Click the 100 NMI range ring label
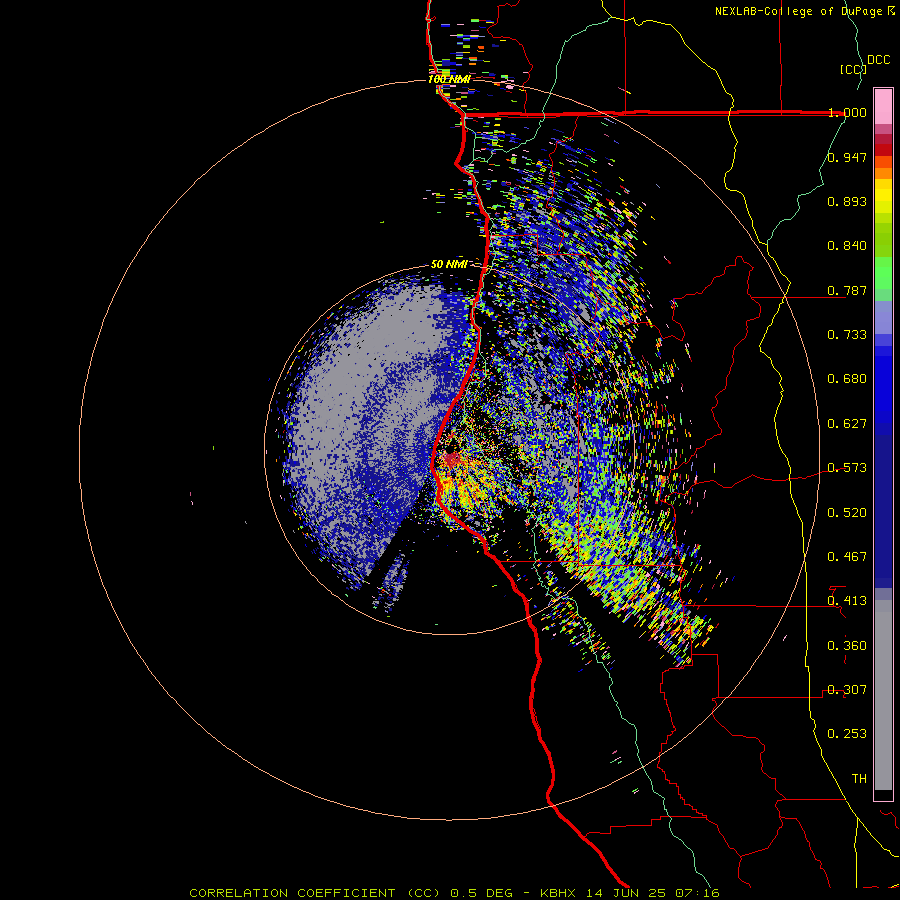The width and height of the screenshot is (900, 900). [x=449, y=79]
